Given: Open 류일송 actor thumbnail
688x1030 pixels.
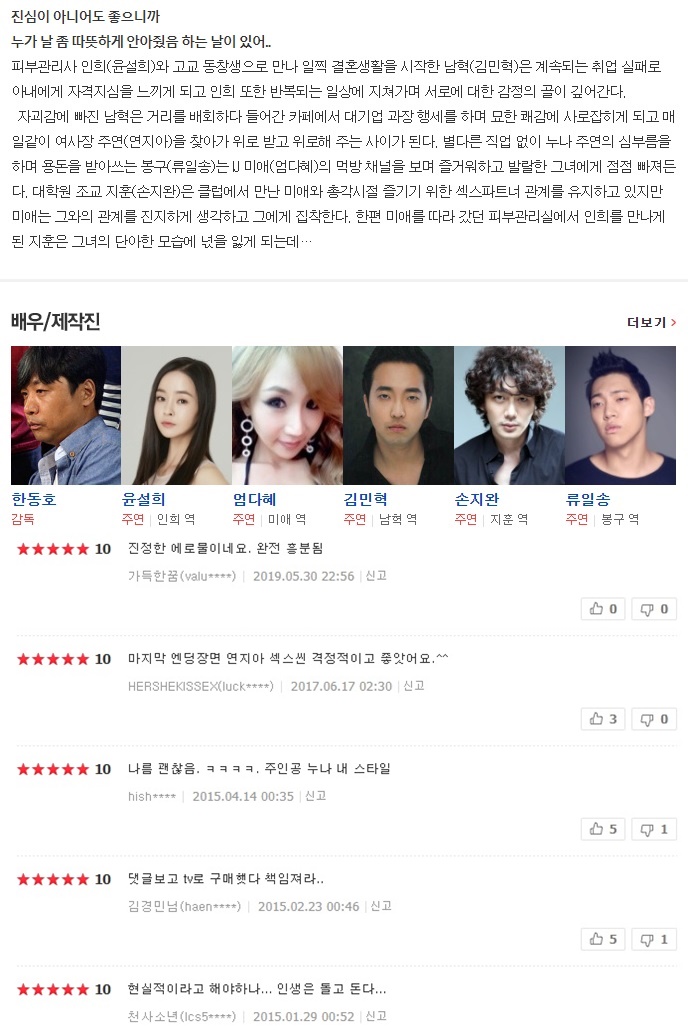Looking at the screenshot, I should coord(620,415).
